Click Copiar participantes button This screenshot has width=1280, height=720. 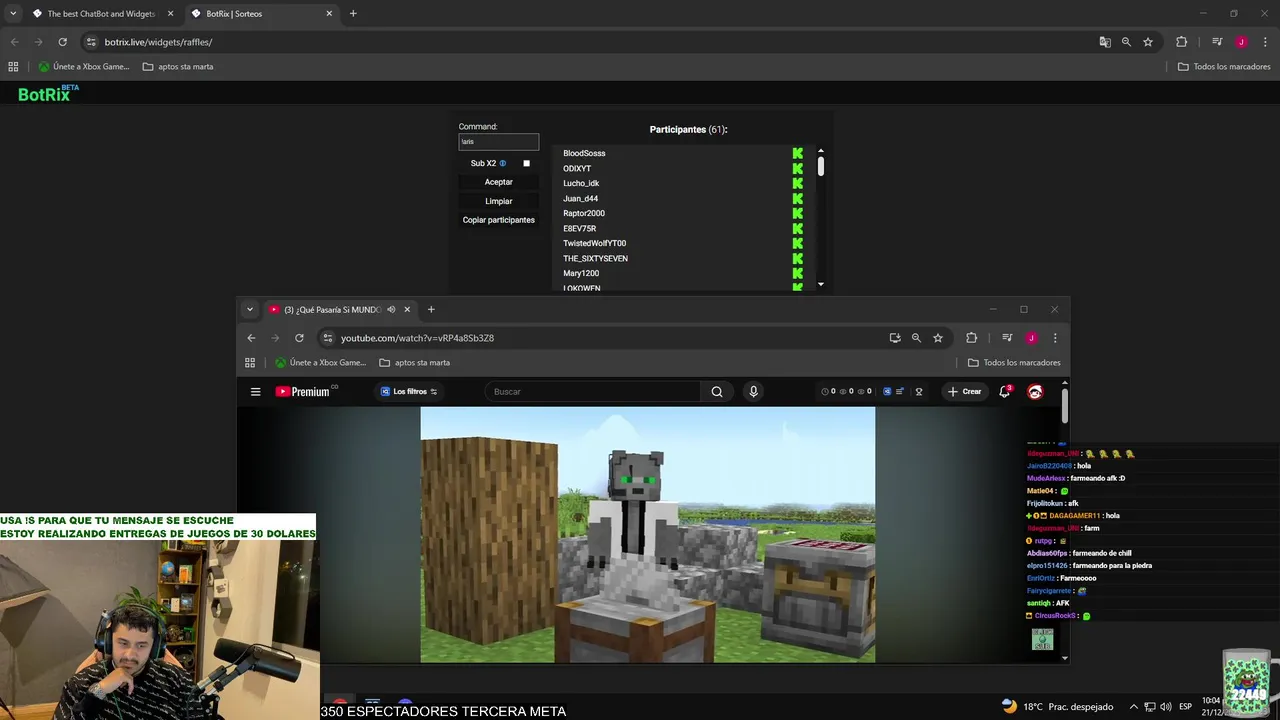[x=498, y=220]
